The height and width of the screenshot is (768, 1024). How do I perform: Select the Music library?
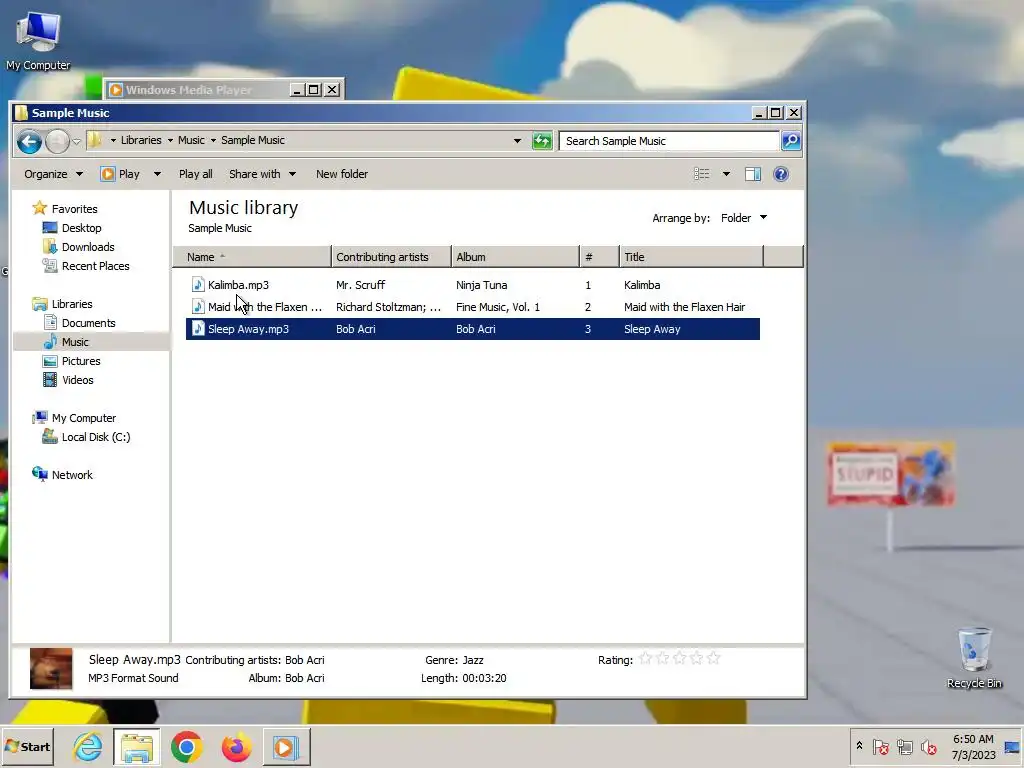coord(75,342)
